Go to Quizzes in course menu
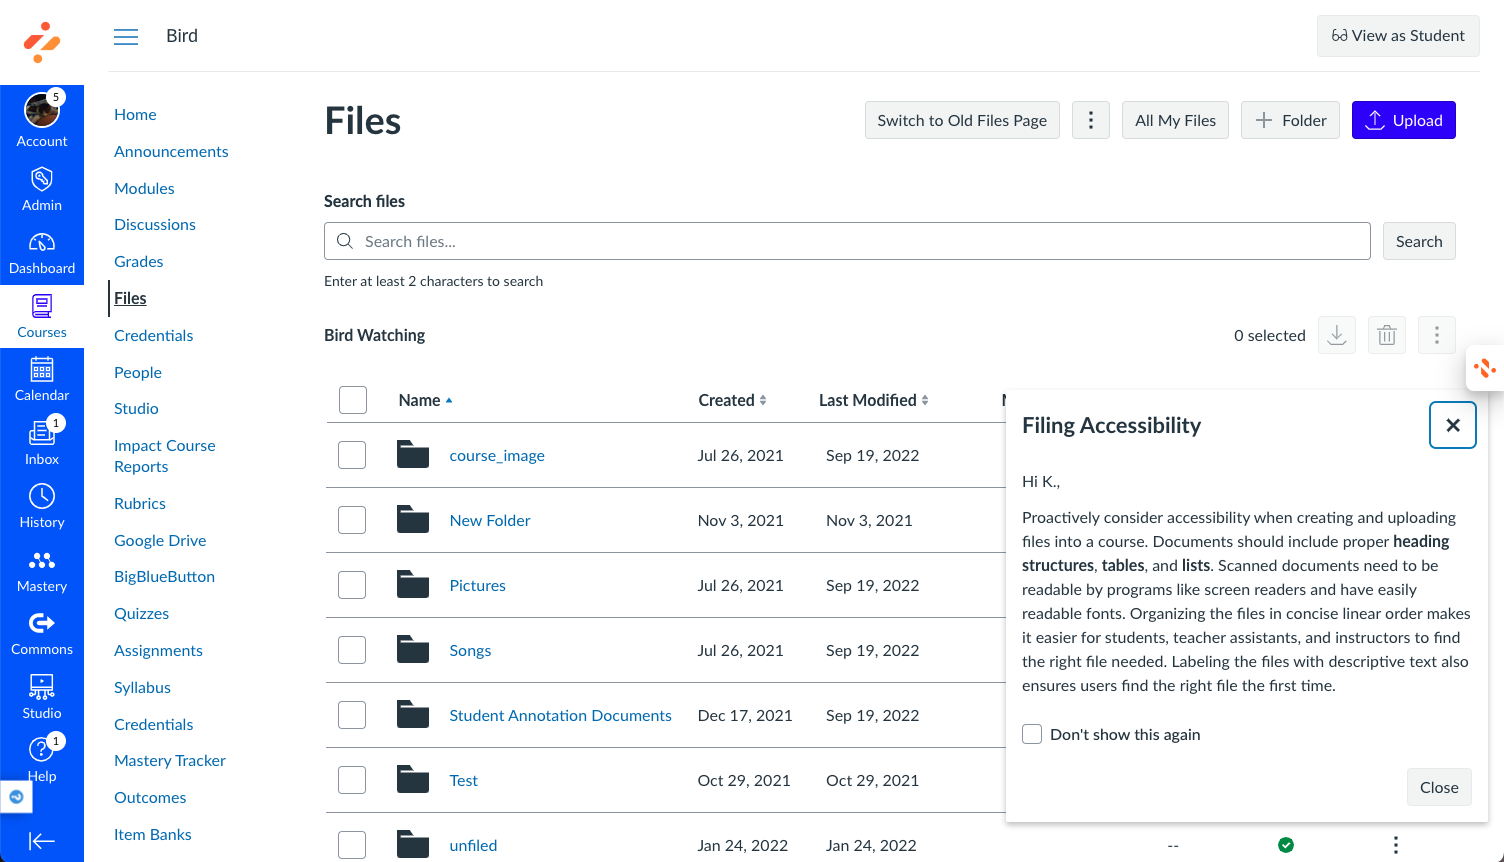This screenshot has width=1504, height=862. 141,613
